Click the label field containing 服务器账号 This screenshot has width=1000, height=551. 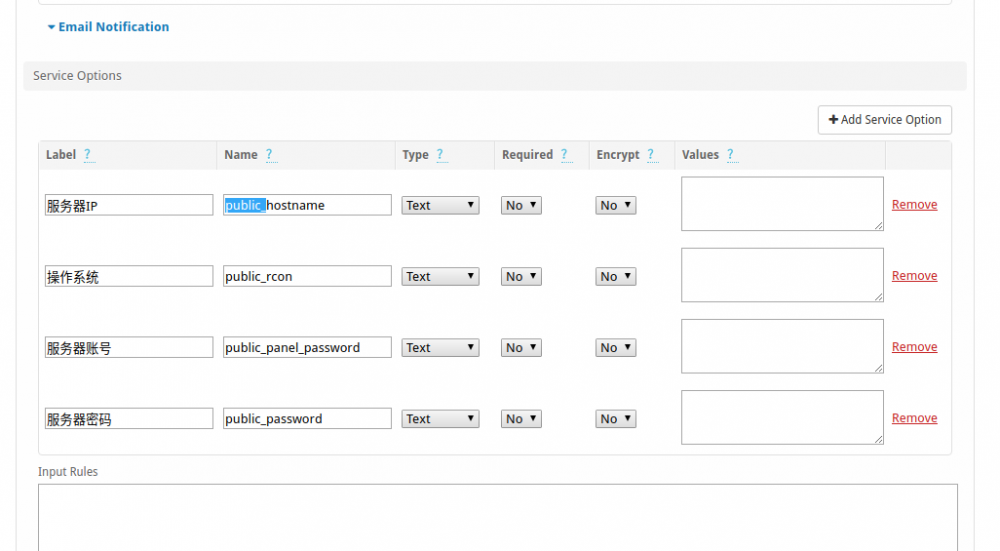pos(129,348)
